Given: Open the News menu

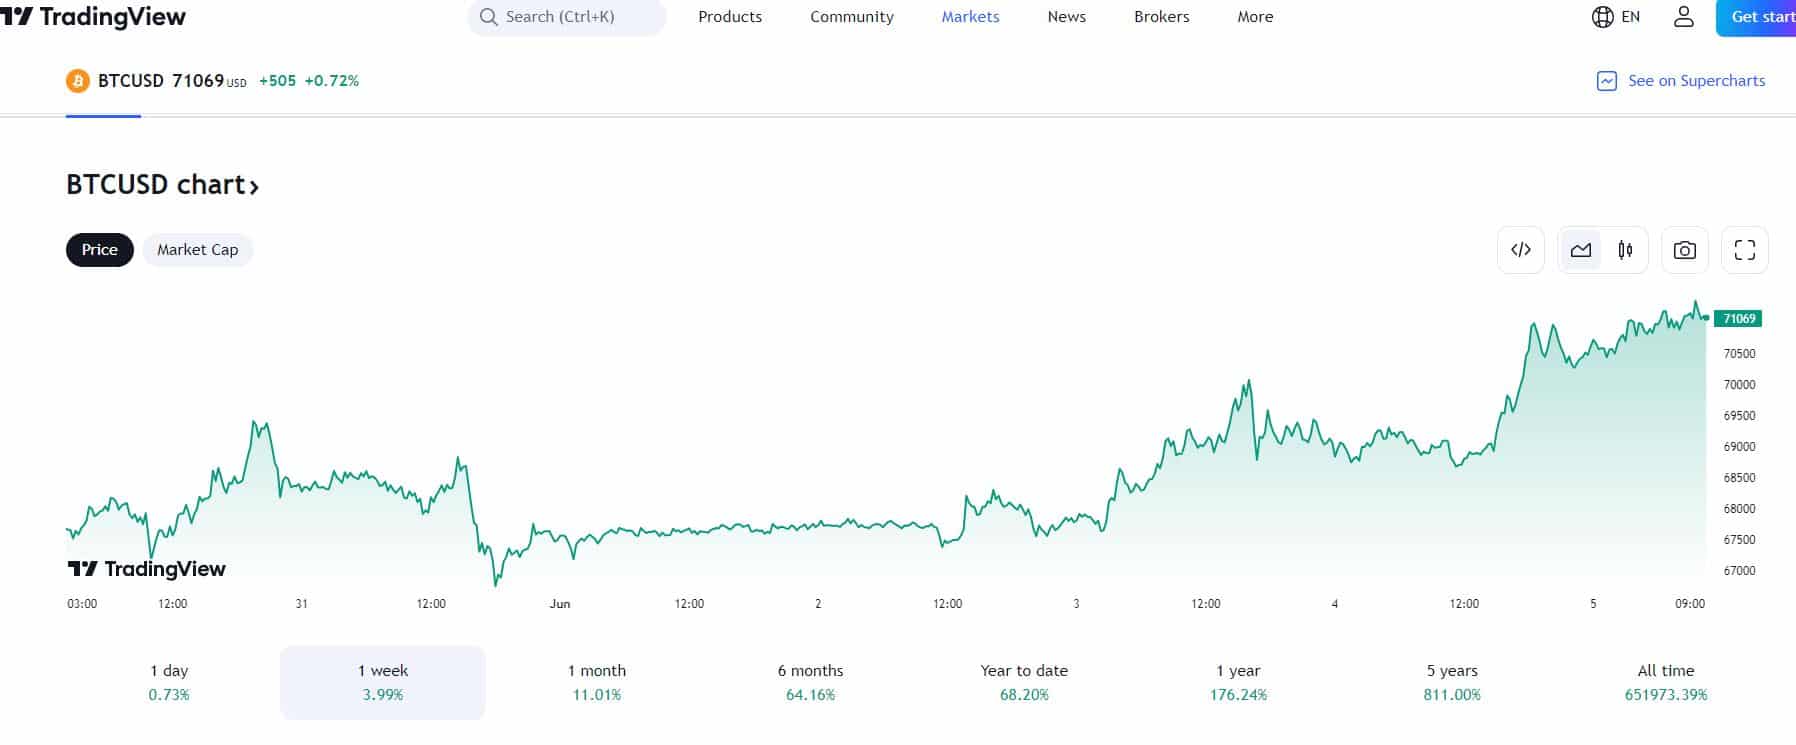Looking at the screenshot, I should (1067, 17).
